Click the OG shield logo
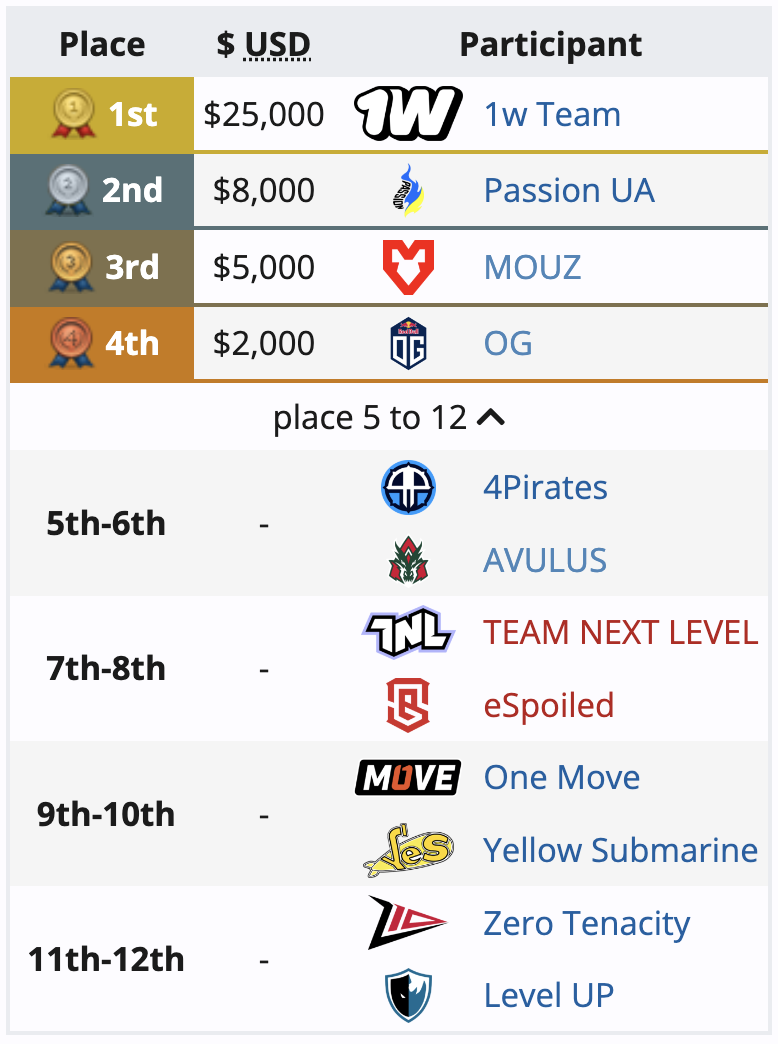The width and height of the screenshot is (778, 1044). (408, 344)
